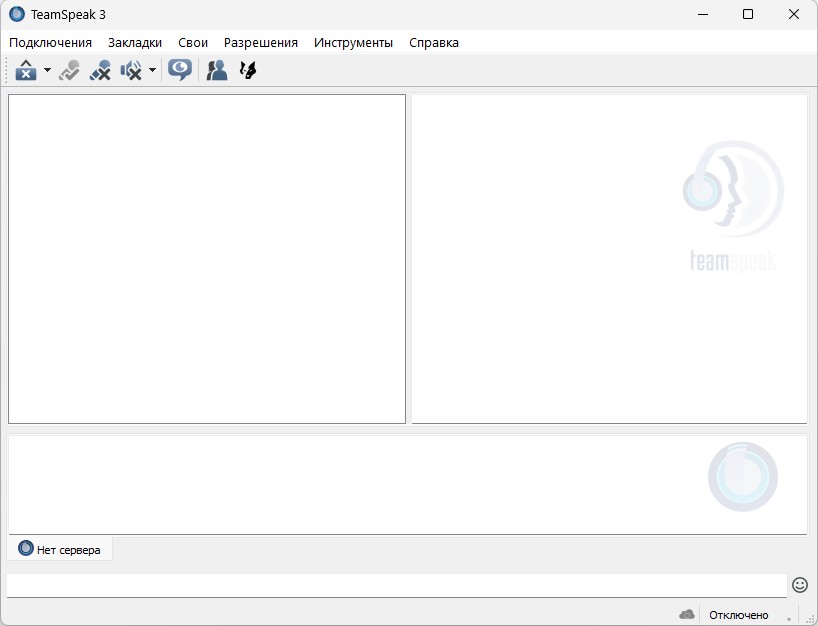
Task: Open the Справка menu
Action: [434, 43]
